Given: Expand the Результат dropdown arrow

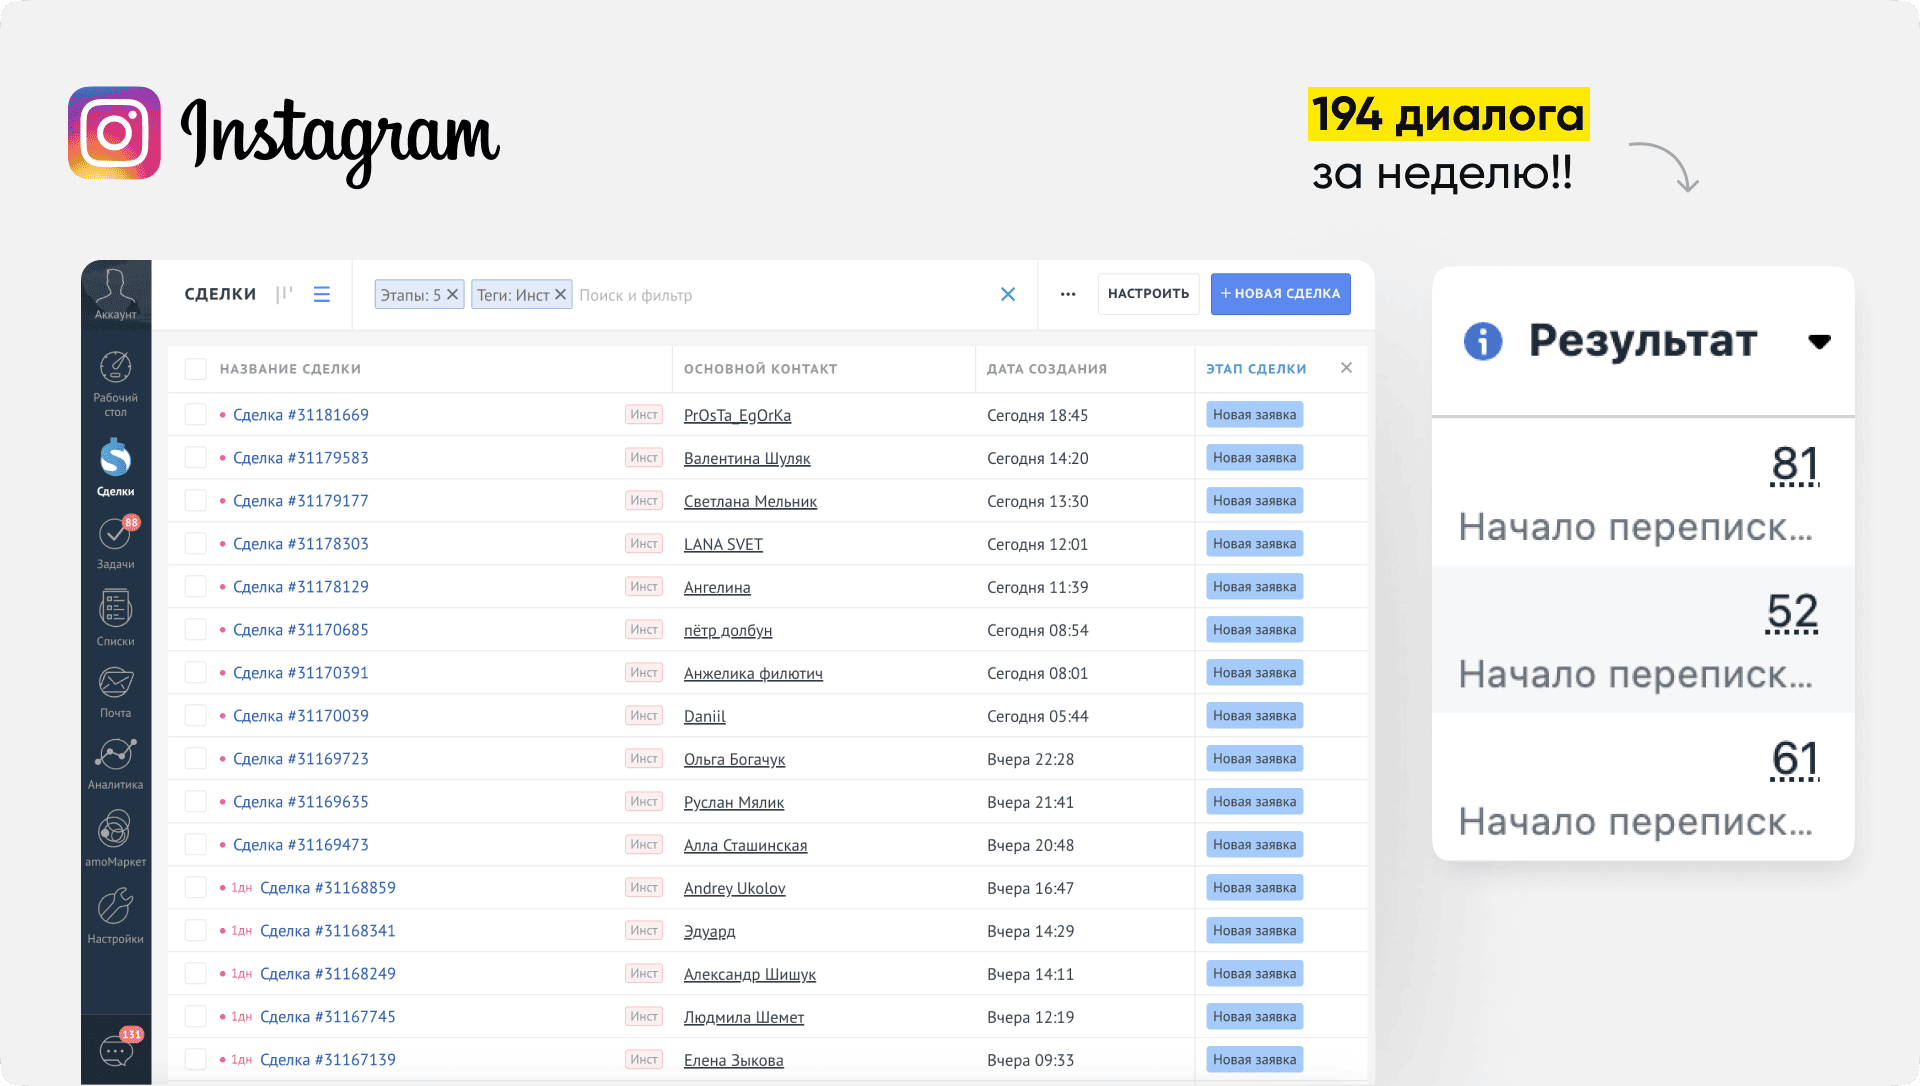Looking at the screenshot, I should coord(1819,342).
